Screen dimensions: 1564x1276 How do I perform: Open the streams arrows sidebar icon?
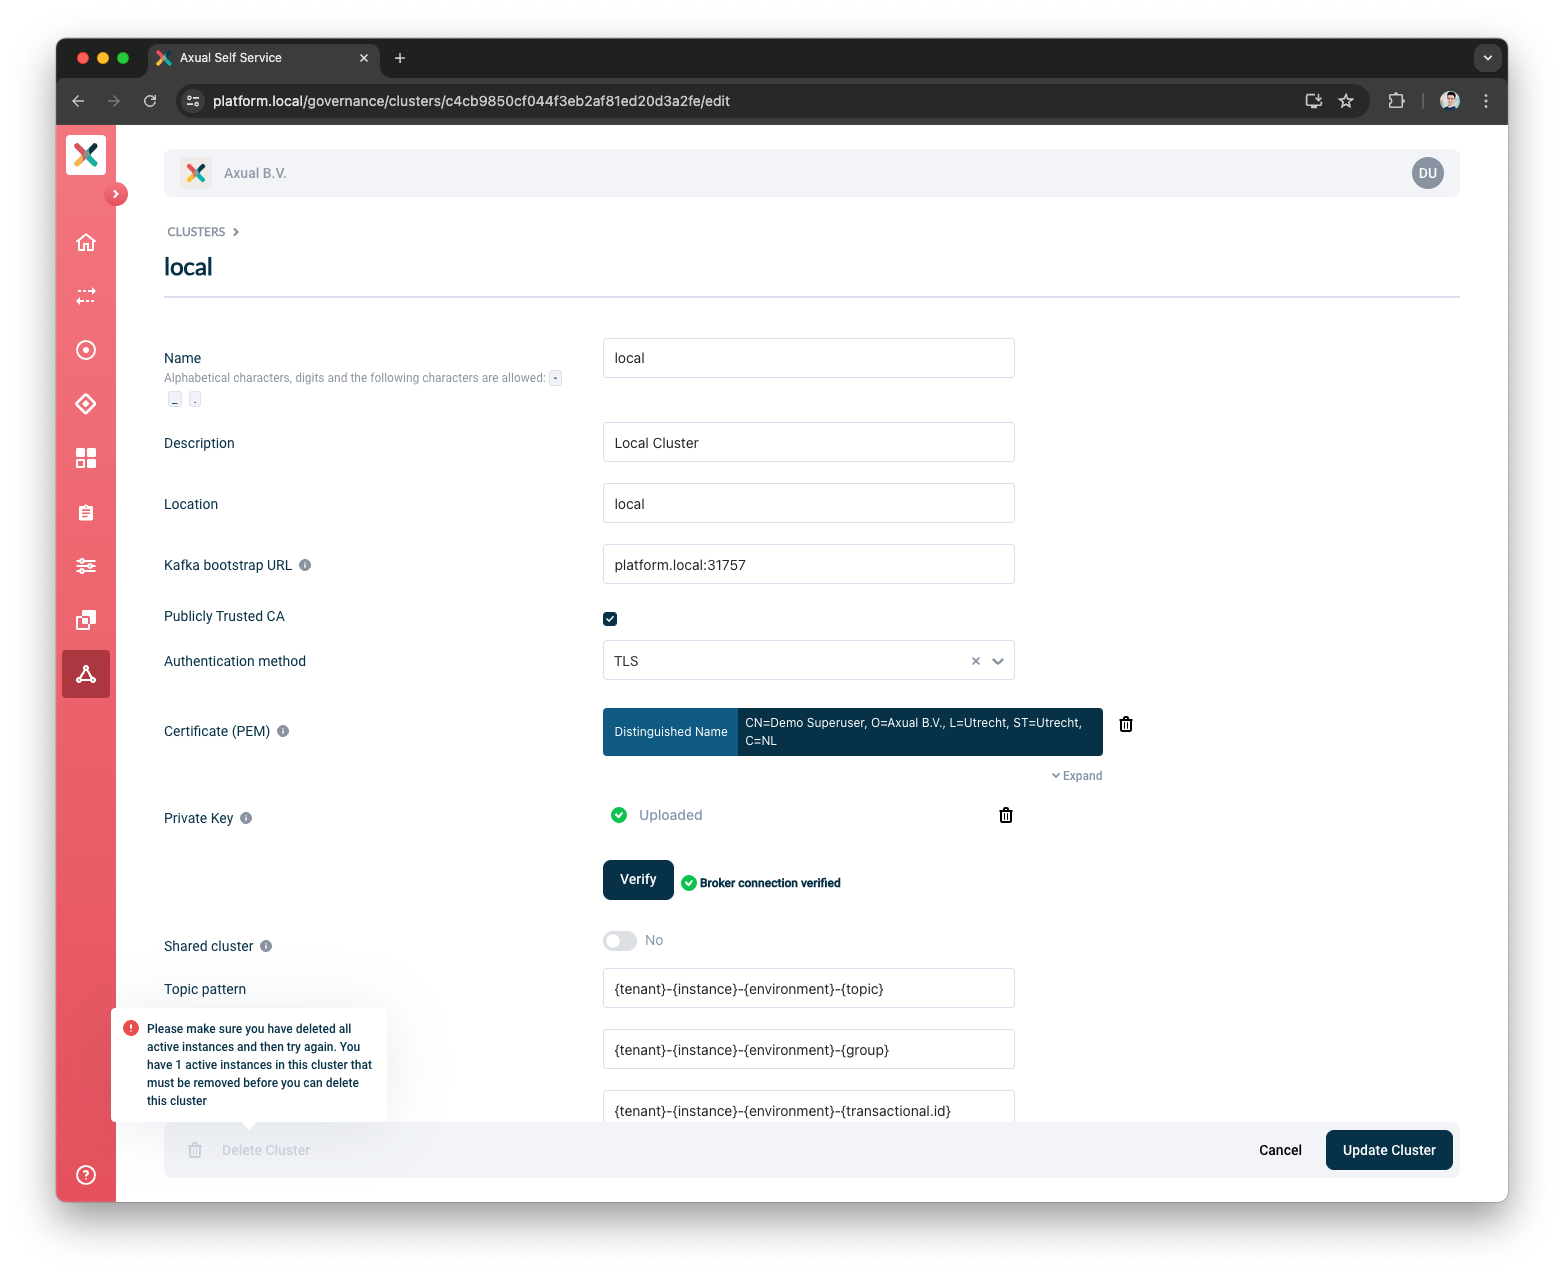86,296
